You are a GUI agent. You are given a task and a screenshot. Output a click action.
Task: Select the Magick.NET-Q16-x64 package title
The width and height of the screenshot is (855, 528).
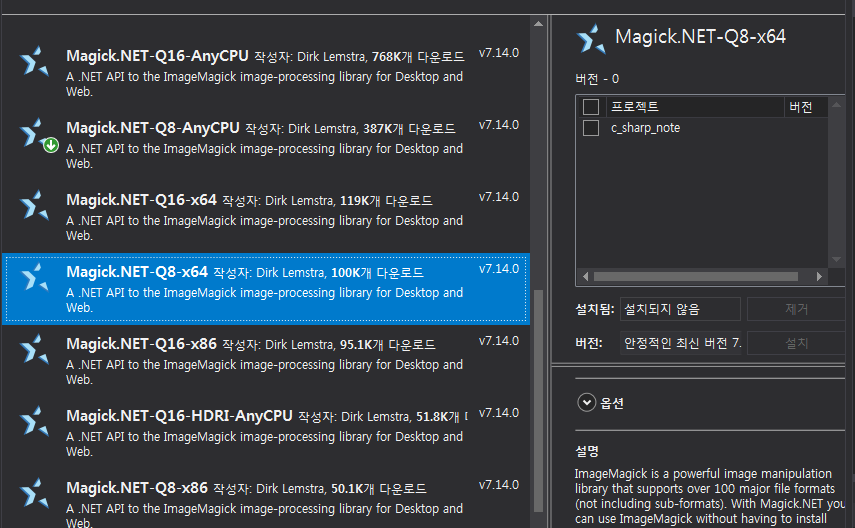pos(141,200)
